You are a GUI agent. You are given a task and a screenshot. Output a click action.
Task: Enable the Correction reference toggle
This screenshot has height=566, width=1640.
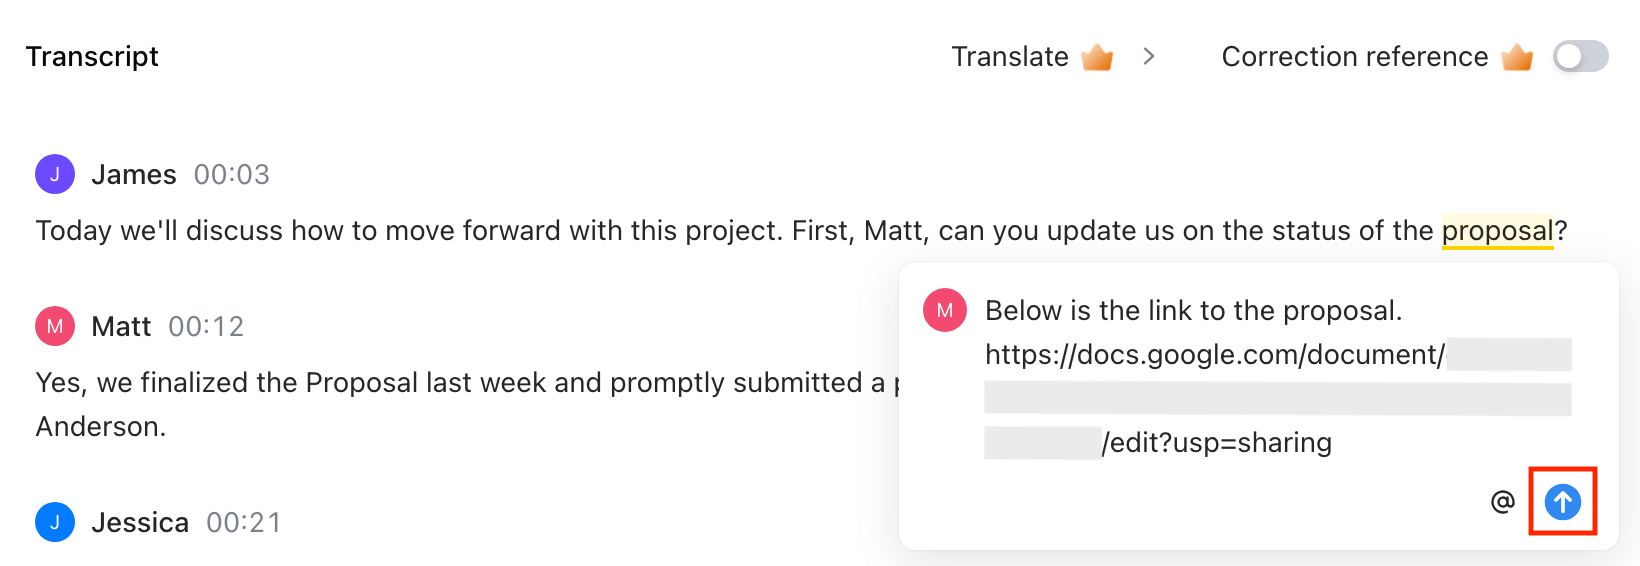(x=1580, y=57)
